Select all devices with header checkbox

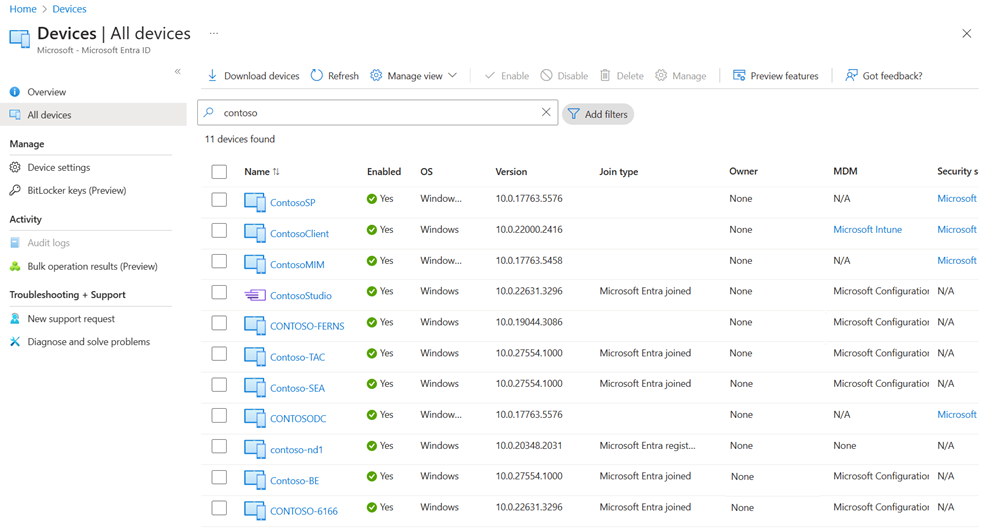pyautogui.click(x=219, y=172)
